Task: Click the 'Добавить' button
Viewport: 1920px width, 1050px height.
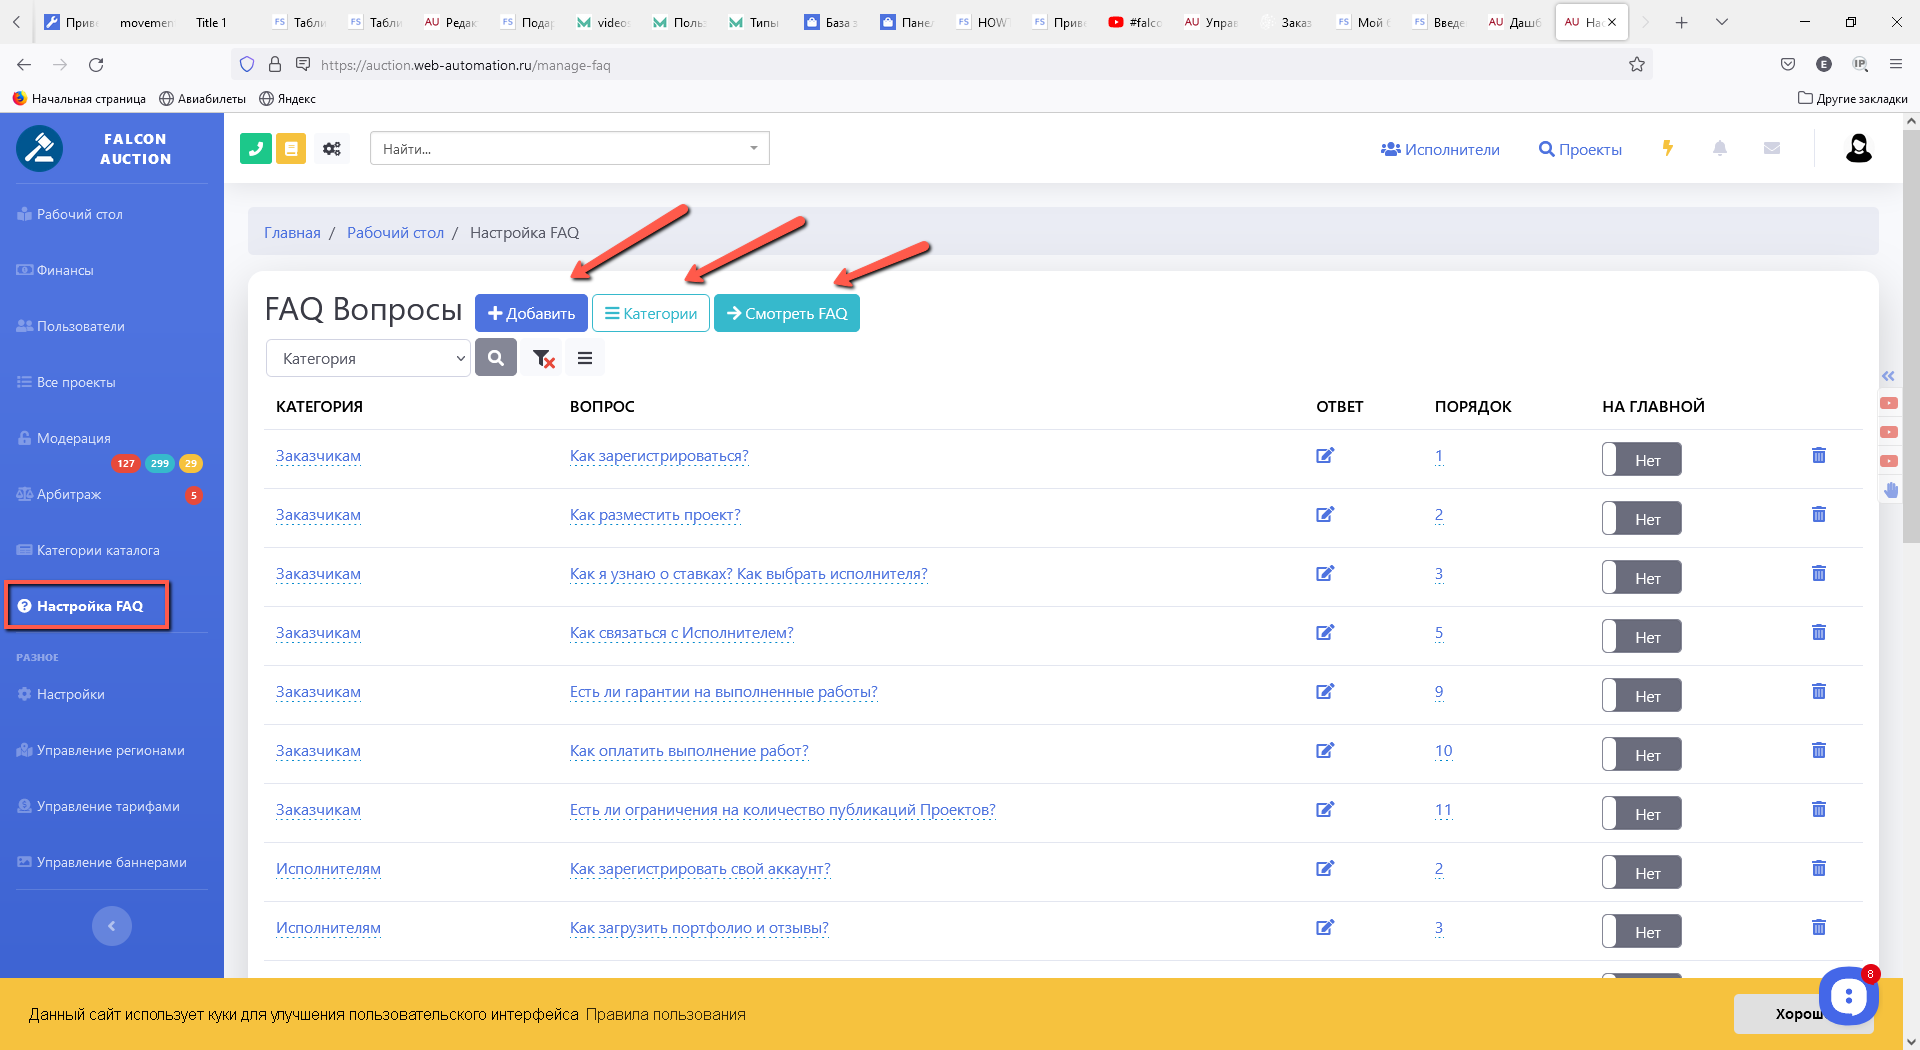Action: click(531, 313)
